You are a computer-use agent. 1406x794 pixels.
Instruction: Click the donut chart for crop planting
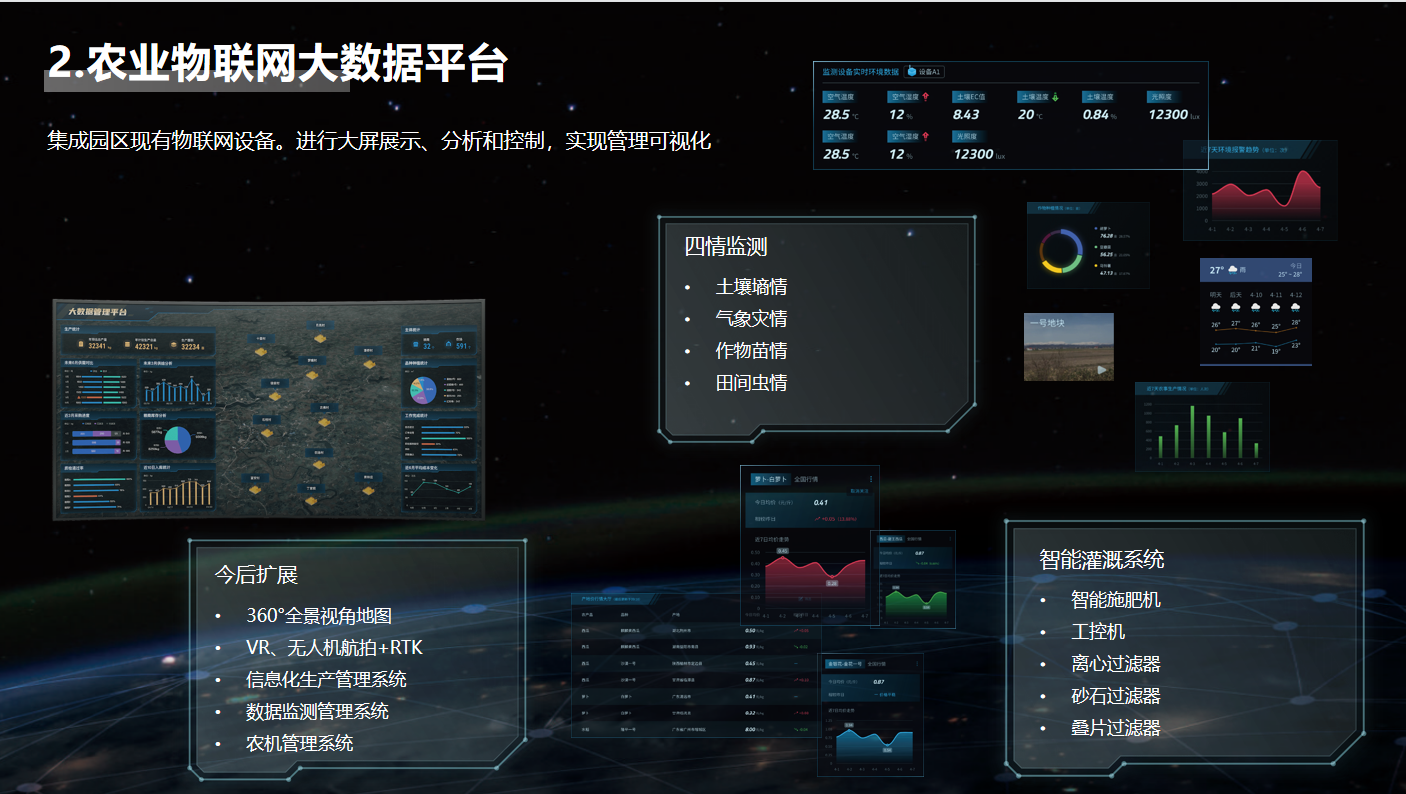1061,251
